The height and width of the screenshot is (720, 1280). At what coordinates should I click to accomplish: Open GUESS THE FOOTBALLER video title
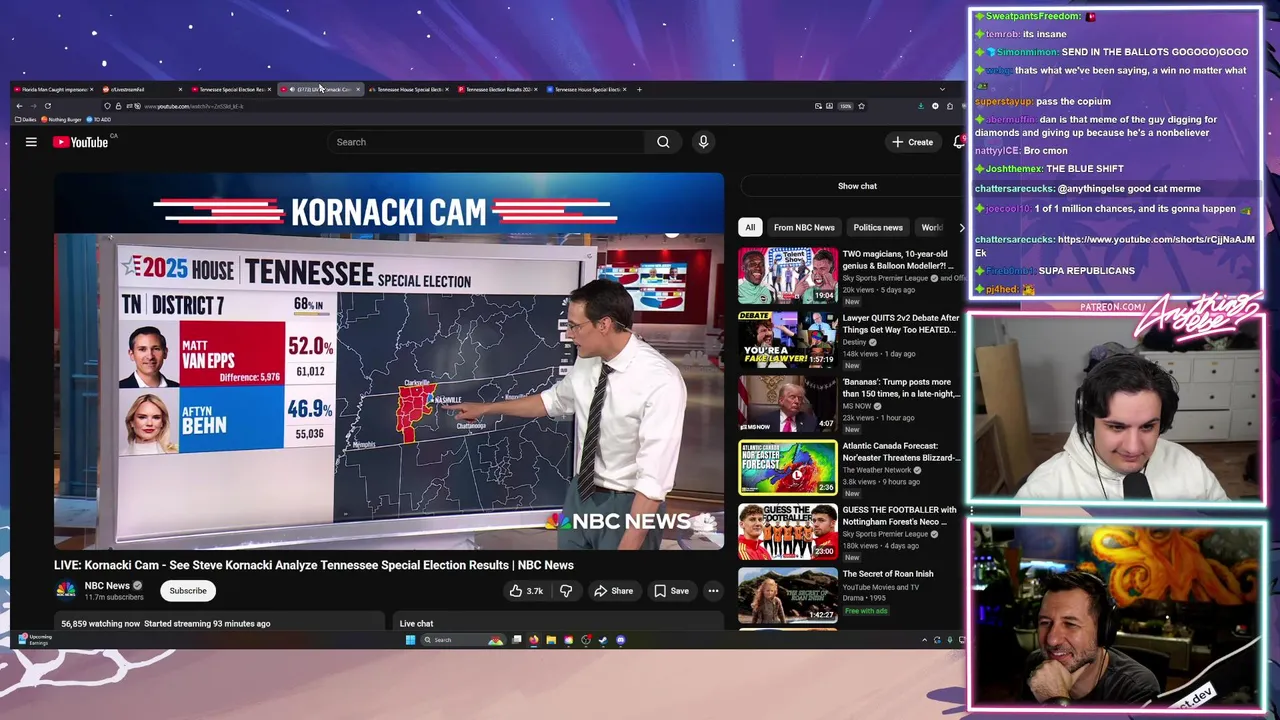(x=900, y=516)
